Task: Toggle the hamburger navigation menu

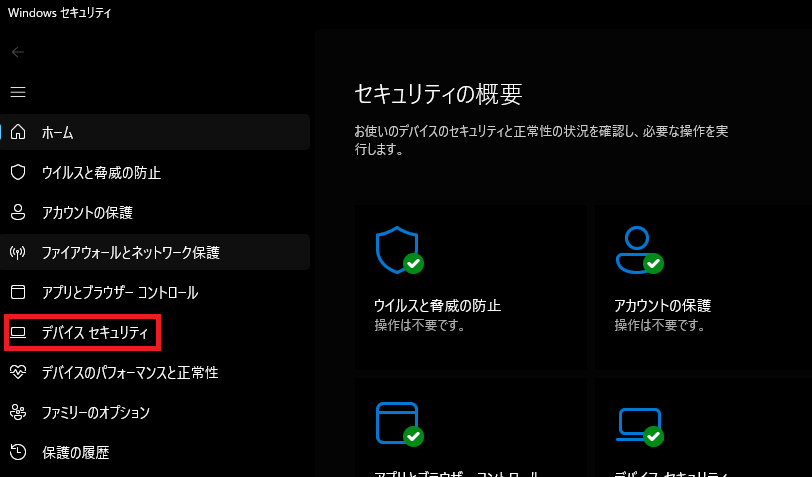Action: tap(18, 92)
